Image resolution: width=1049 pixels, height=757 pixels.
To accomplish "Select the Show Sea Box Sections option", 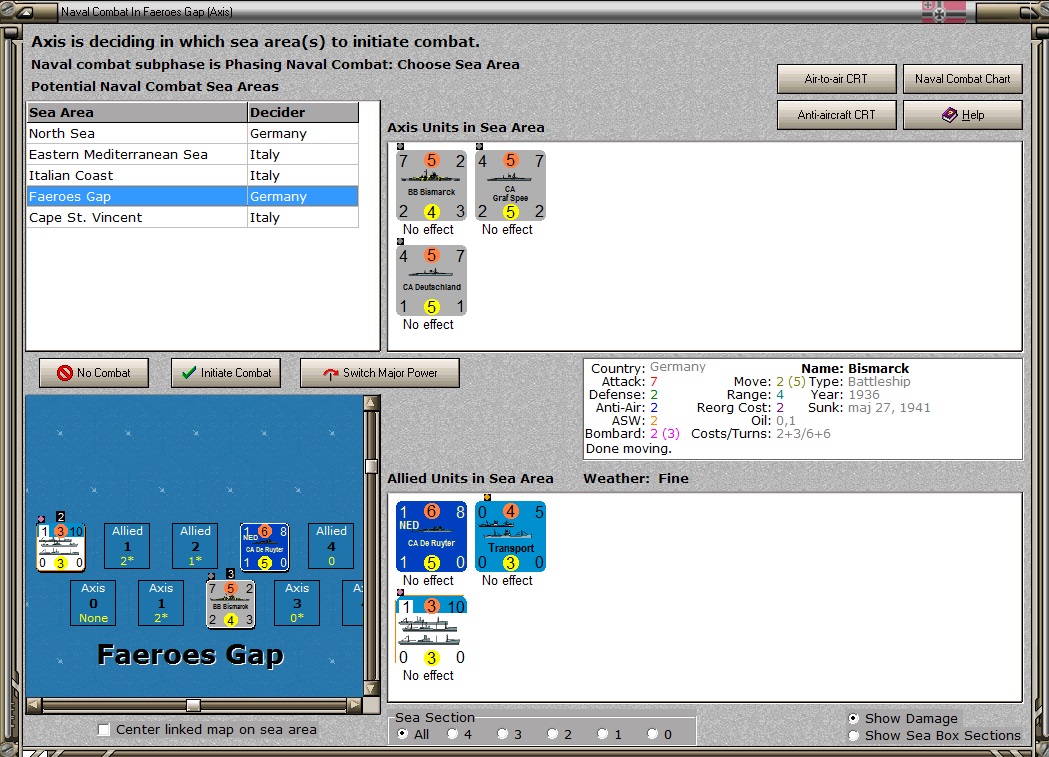I will coord(853,736).
